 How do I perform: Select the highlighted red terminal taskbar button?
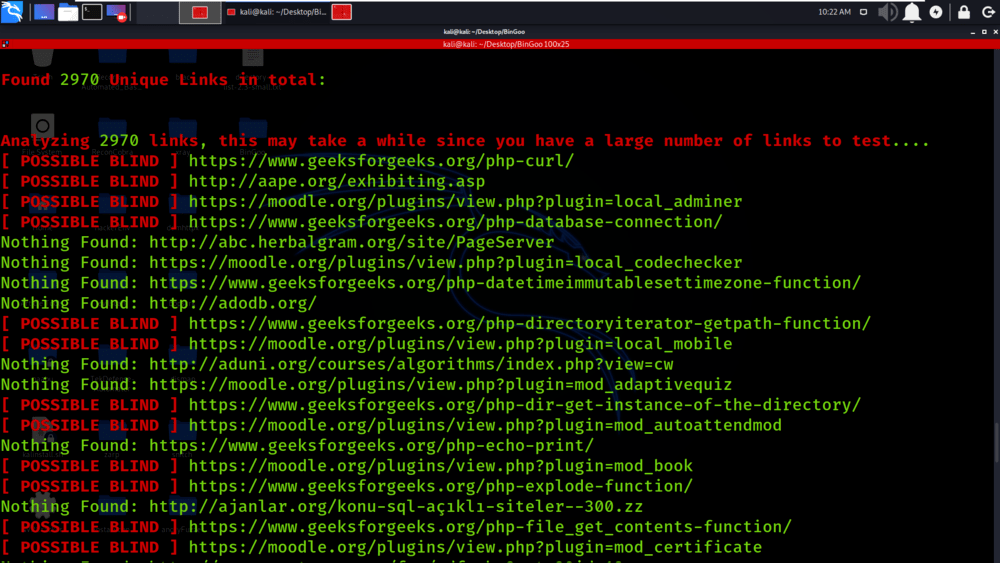[200, 12]
